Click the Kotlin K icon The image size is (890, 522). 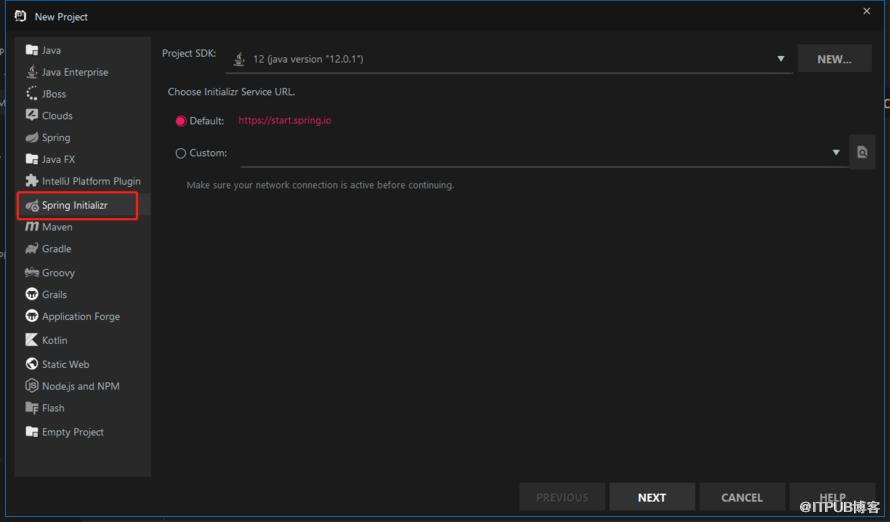32,340
